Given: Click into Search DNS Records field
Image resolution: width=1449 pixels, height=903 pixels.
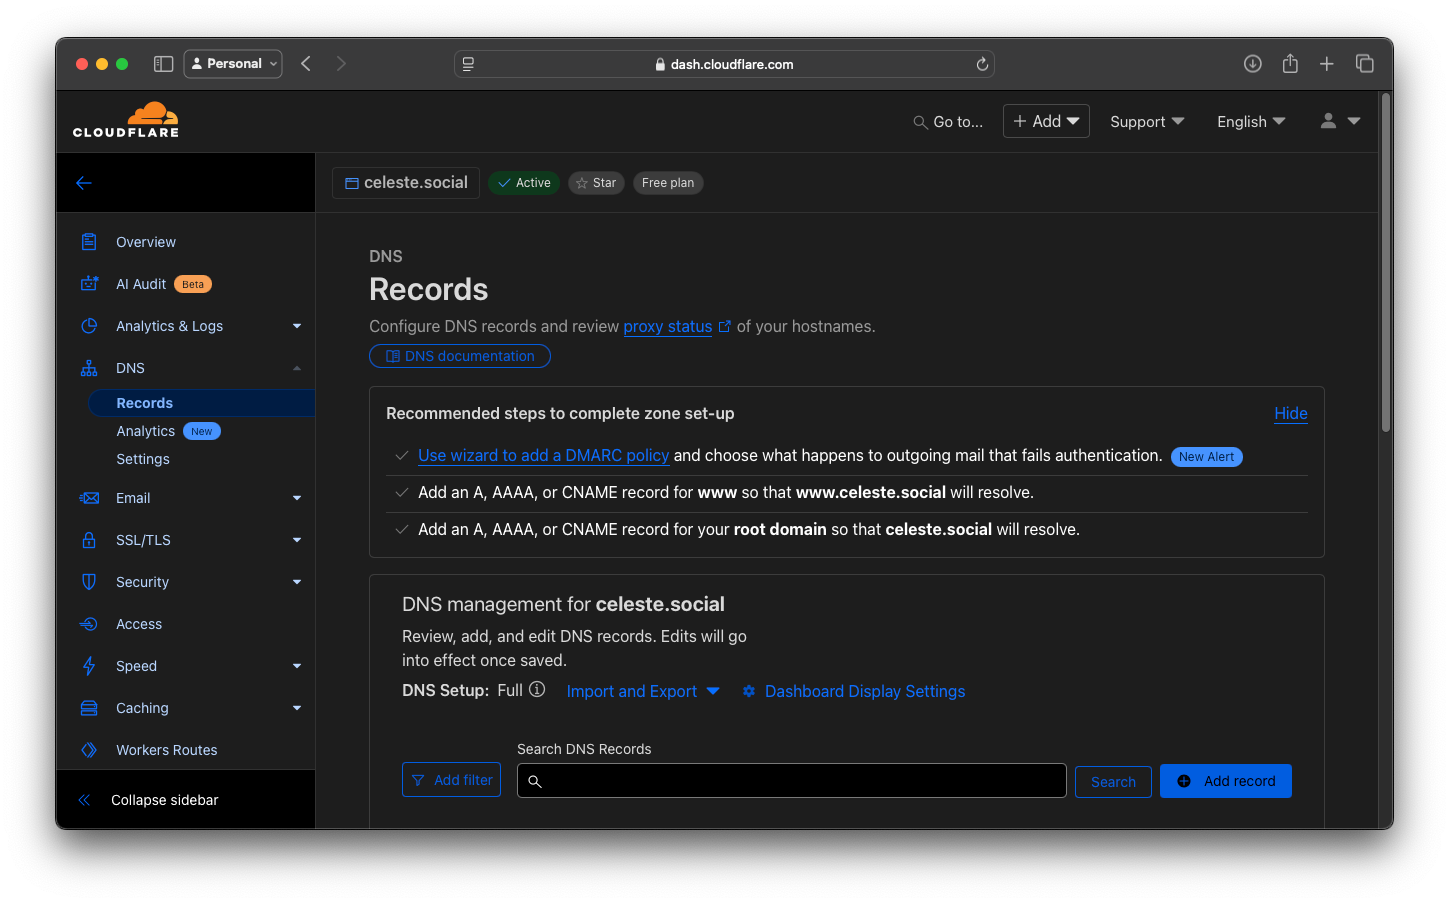Looking at the screenshot, I should pyautogui.click(x=791, y=780).
